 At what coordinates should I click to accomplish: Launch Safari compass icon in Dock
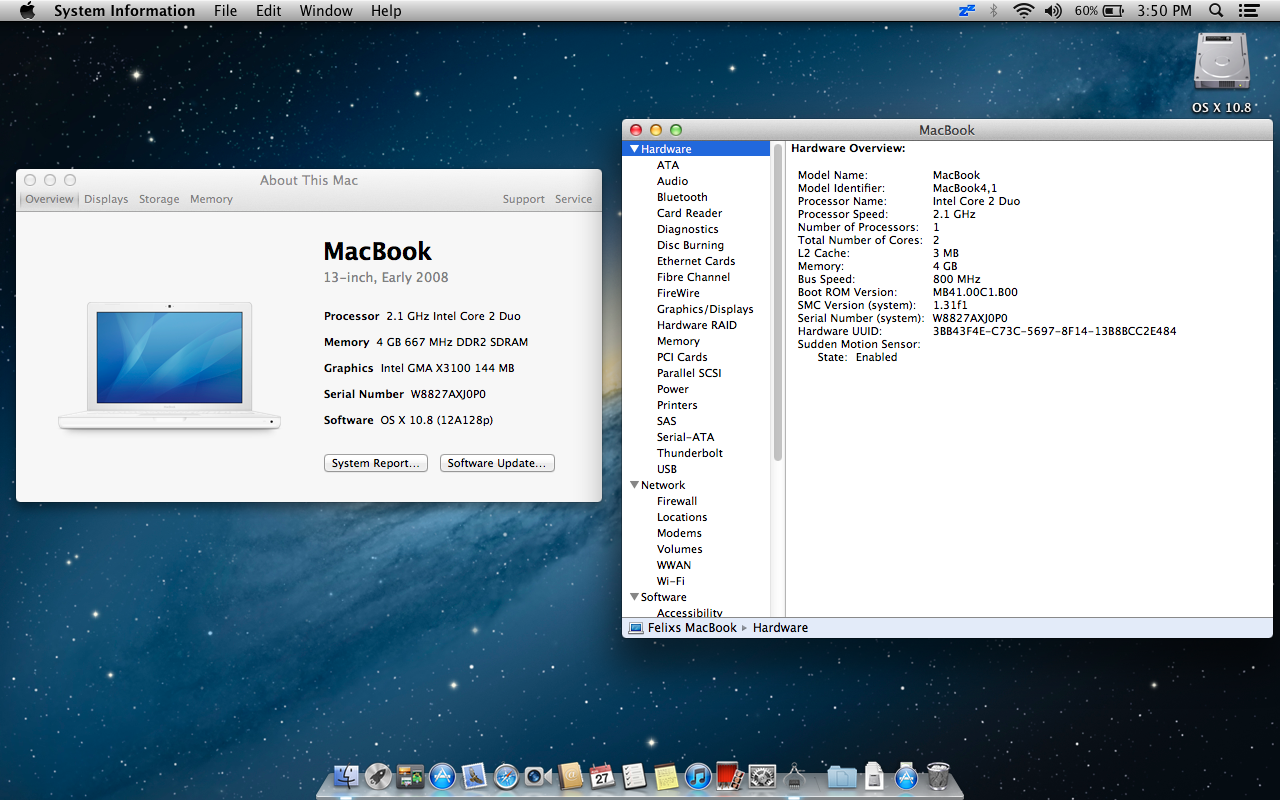tap(506, 776)
